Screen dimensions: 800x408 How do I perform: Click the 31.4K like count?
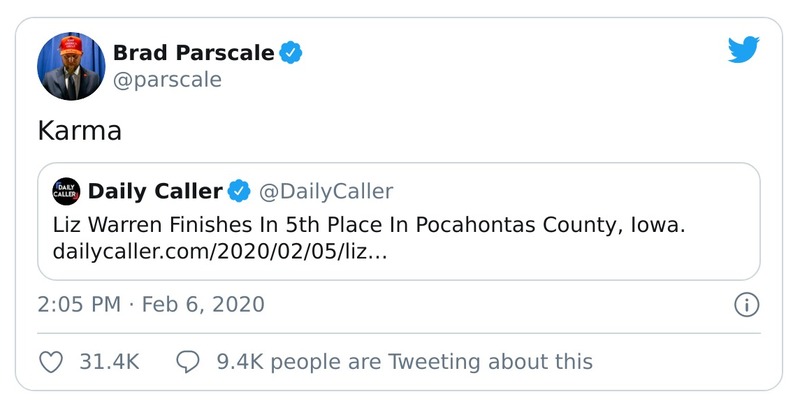click(109, 361)
